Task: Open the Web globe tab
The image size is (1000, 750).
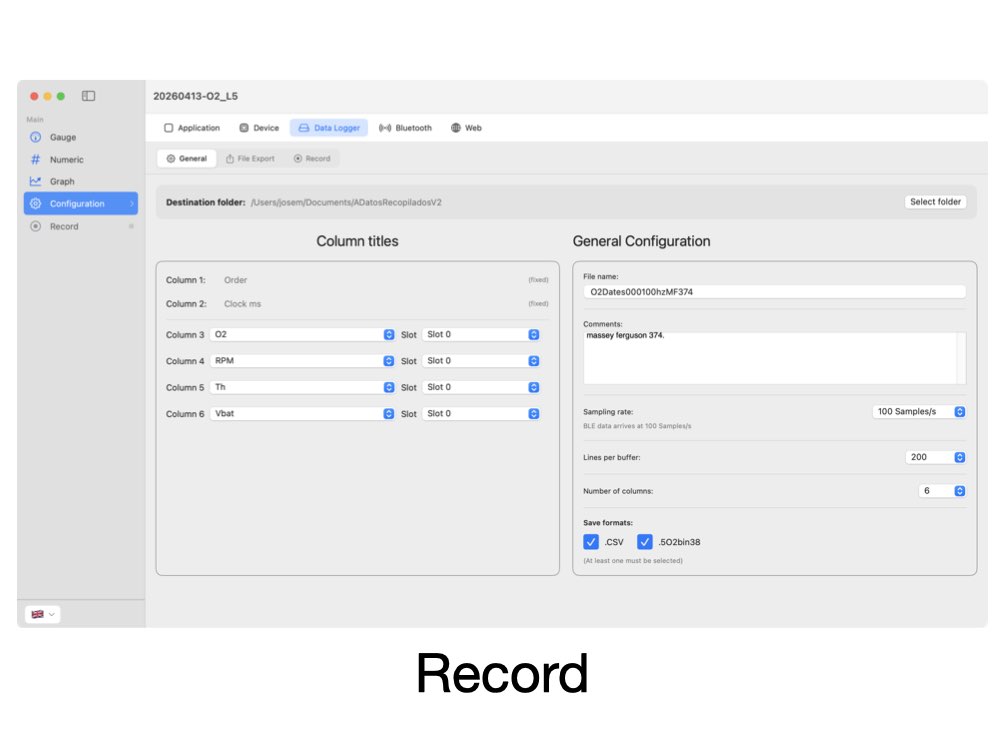Action: tap(466, 128)
